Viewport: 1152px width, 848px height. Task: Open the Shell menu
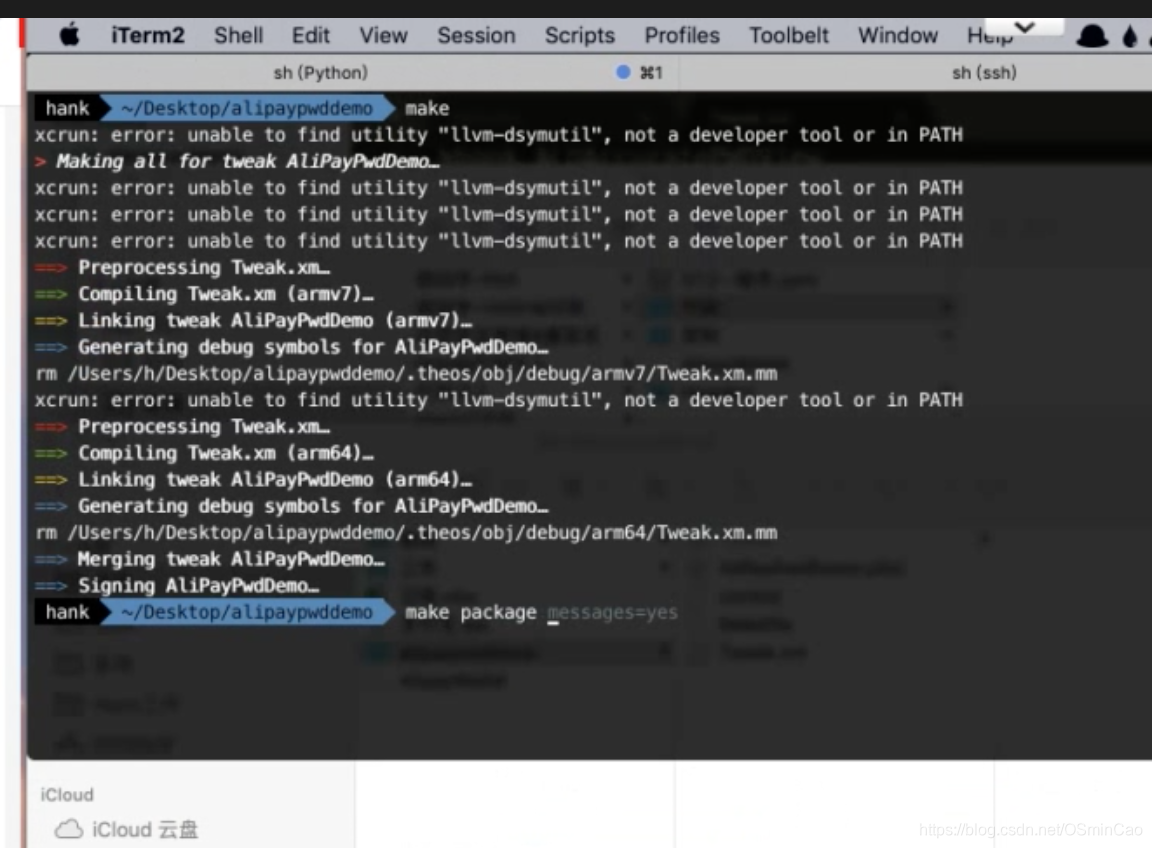tap(238, 35)
